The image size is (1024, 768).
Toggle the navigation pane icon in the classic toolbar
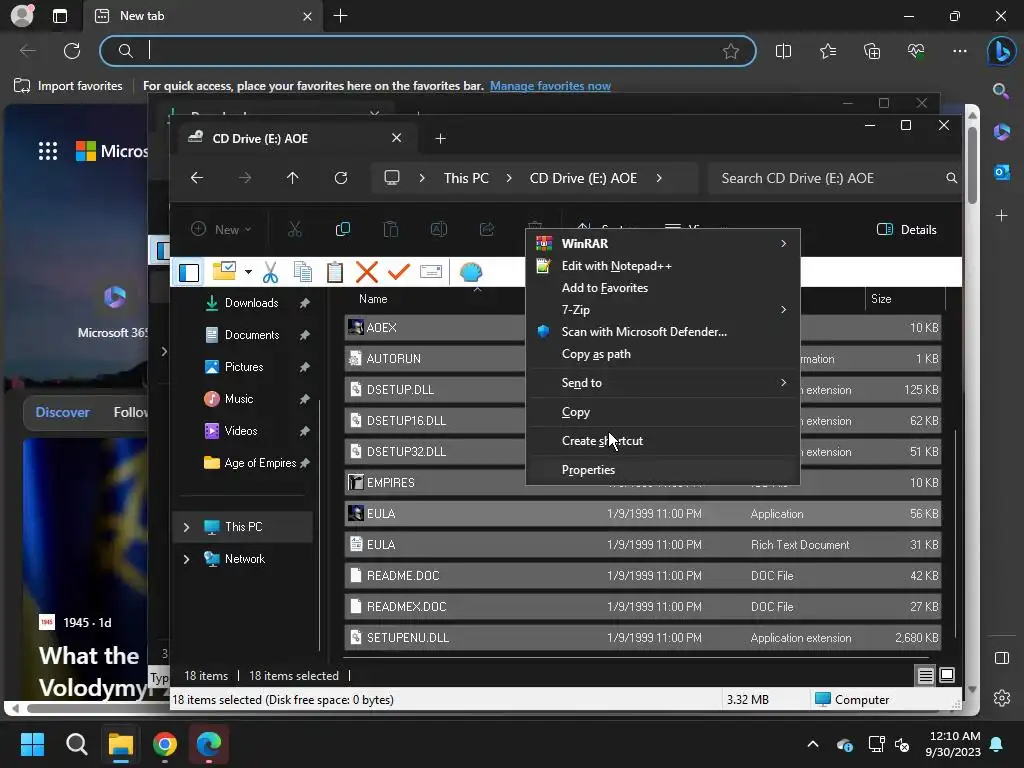pyautogui.click(x=189, y=272)
